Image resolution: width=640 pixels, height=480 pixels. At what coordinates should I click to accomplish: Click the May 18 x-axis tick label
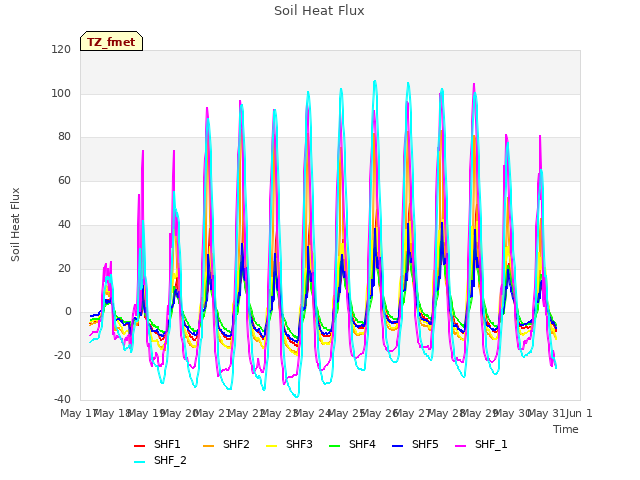112,413
